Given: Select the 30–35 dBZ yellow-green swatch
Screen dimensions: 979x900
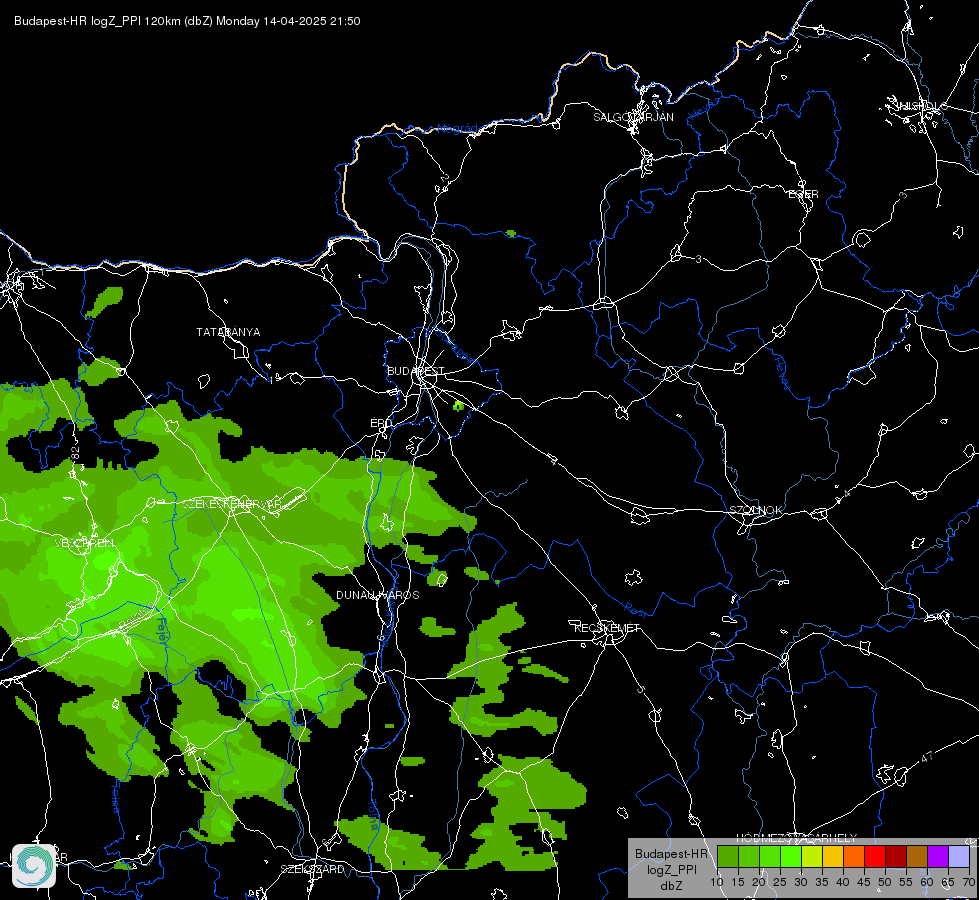Looking at the screenshot, I should point(812,856).
